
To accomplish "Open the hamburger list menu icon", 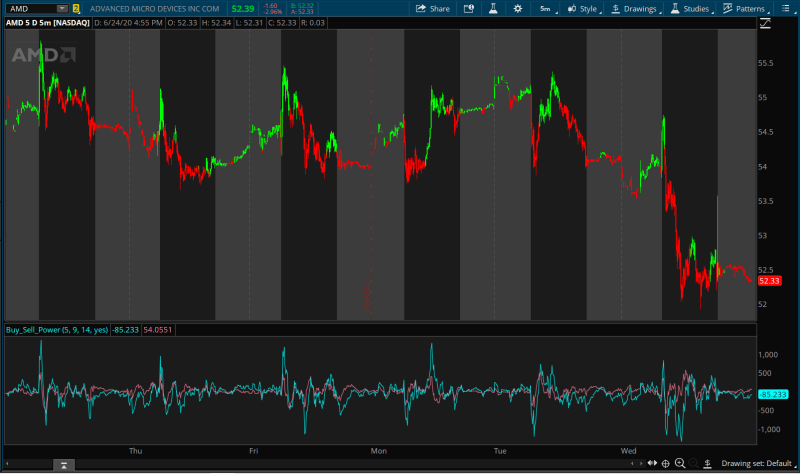I will [x=786, y=9].
